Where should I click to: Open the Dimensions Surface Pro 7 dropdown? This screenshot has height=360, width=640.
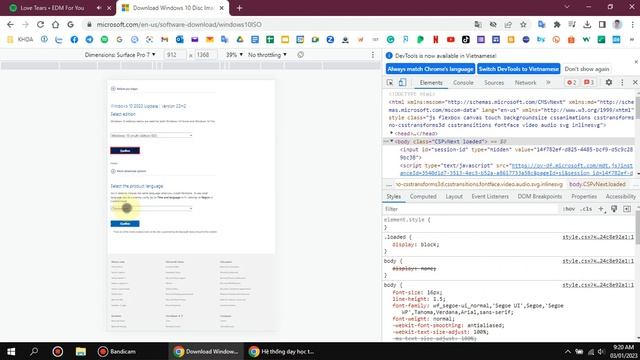point(120,55)
